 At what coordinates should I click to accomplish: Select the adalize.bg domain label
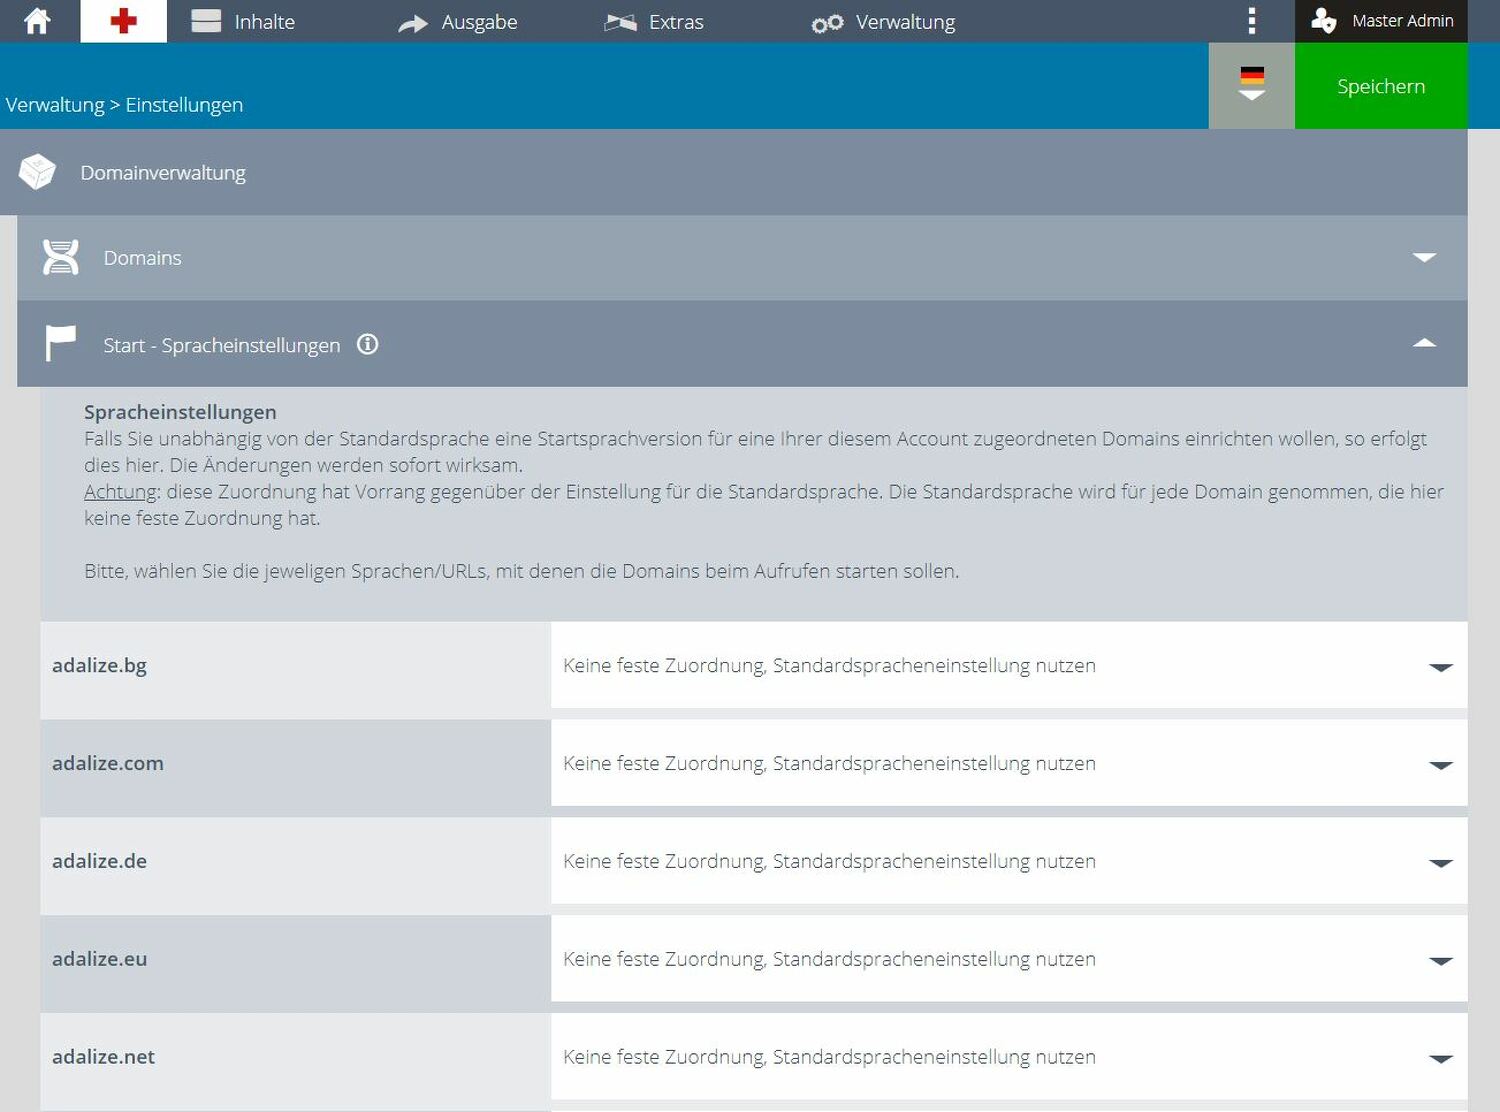tap(99, 665)
